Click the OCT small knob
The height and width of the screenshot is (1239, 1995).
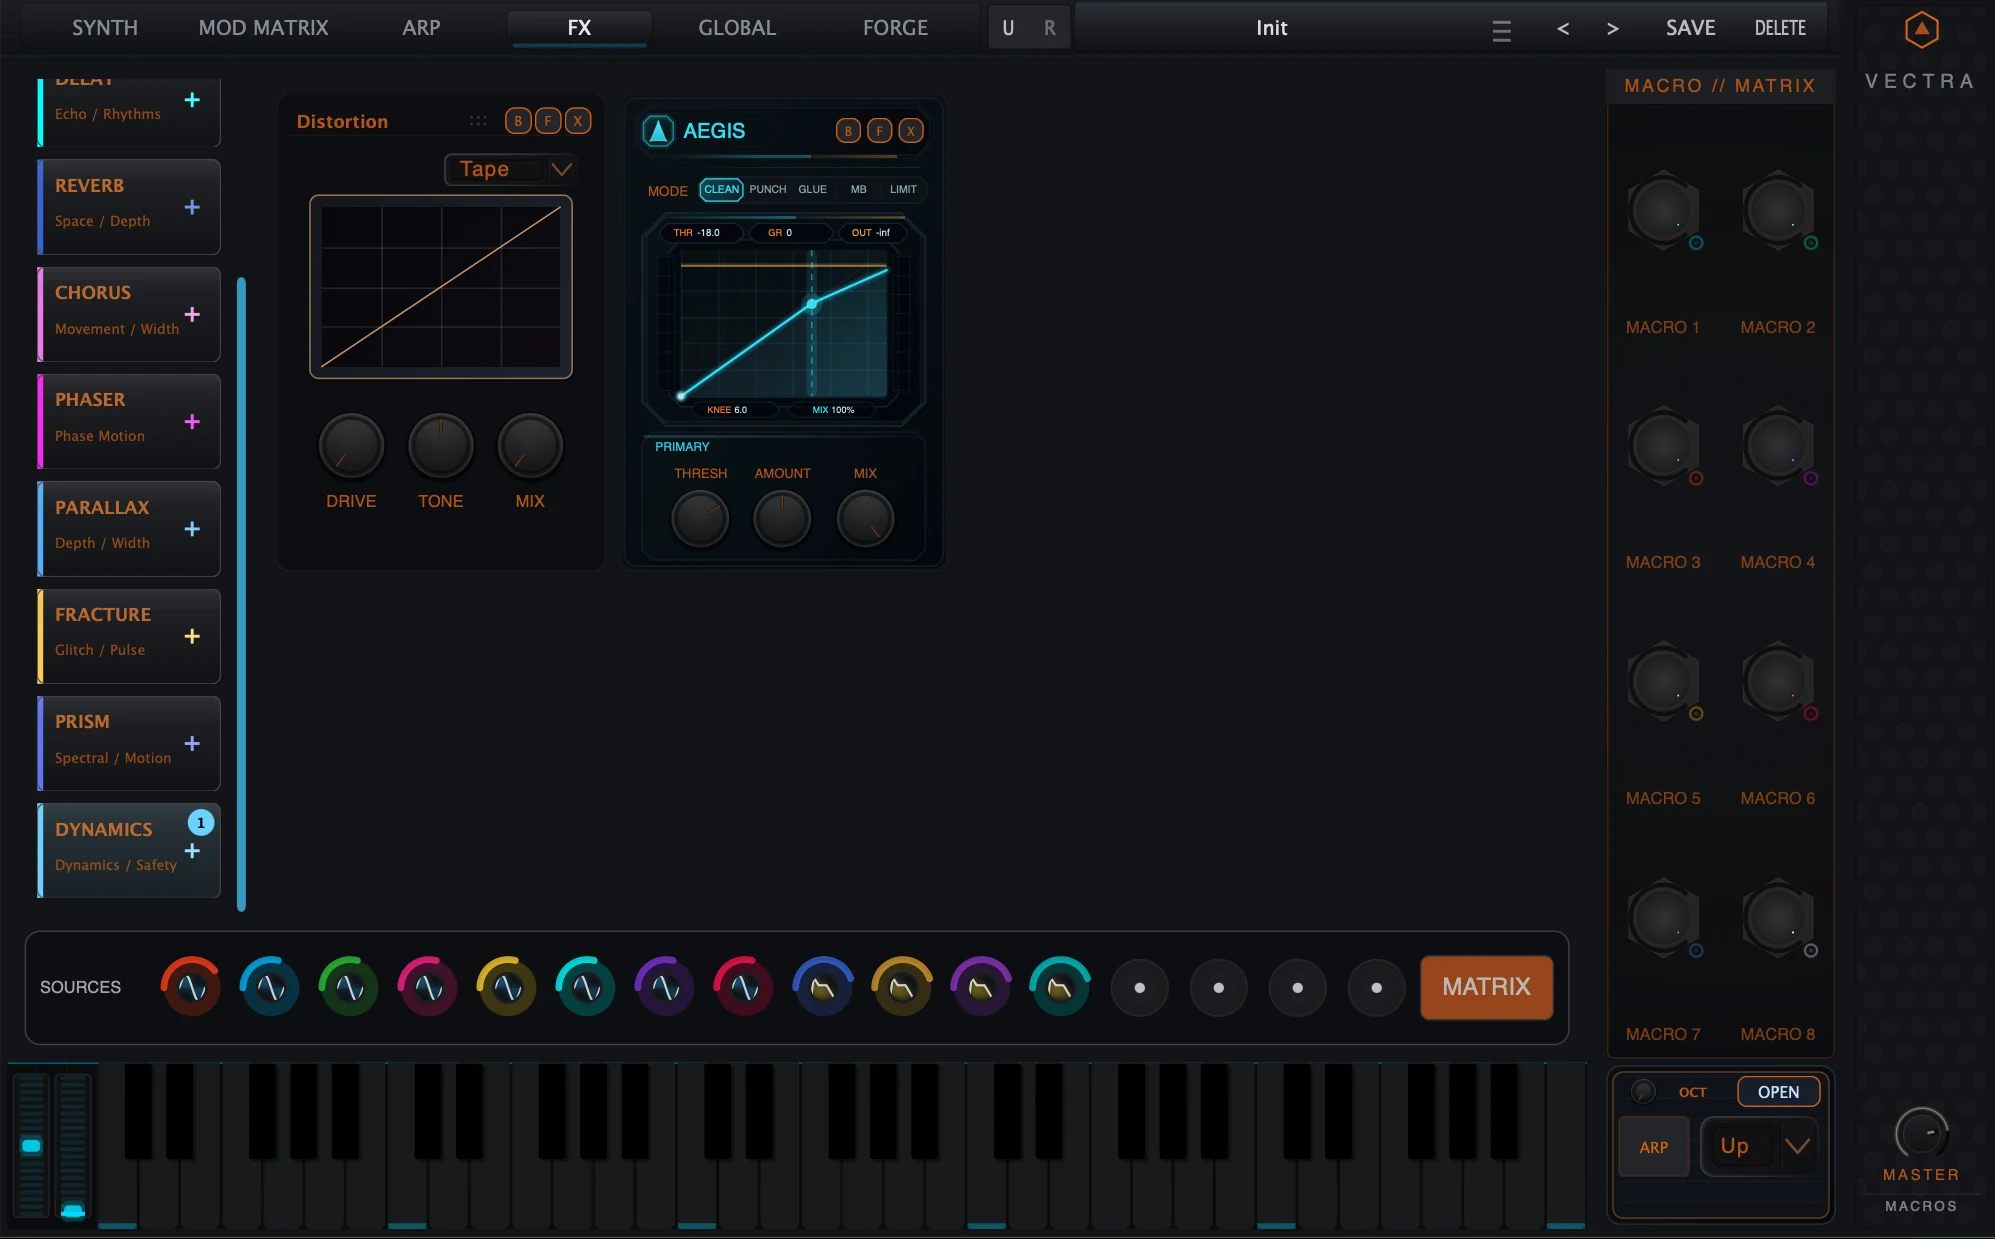coord(1643,1092)
